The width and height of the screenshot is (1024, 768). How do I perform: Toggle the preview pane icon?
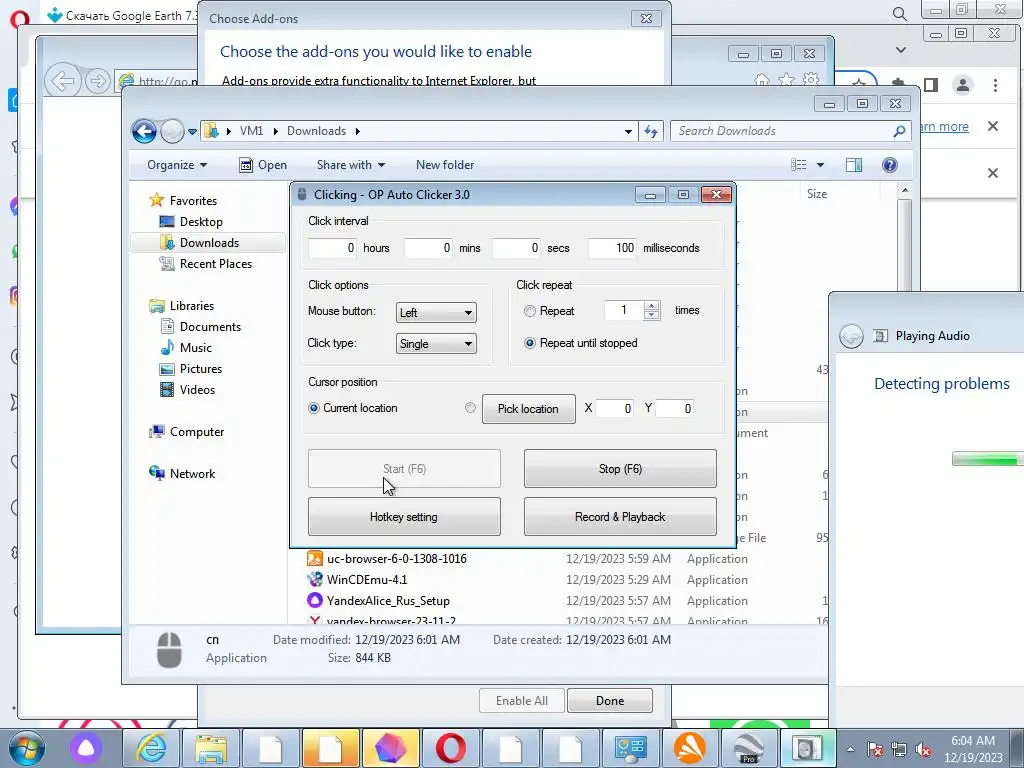[x=854, y=165]
